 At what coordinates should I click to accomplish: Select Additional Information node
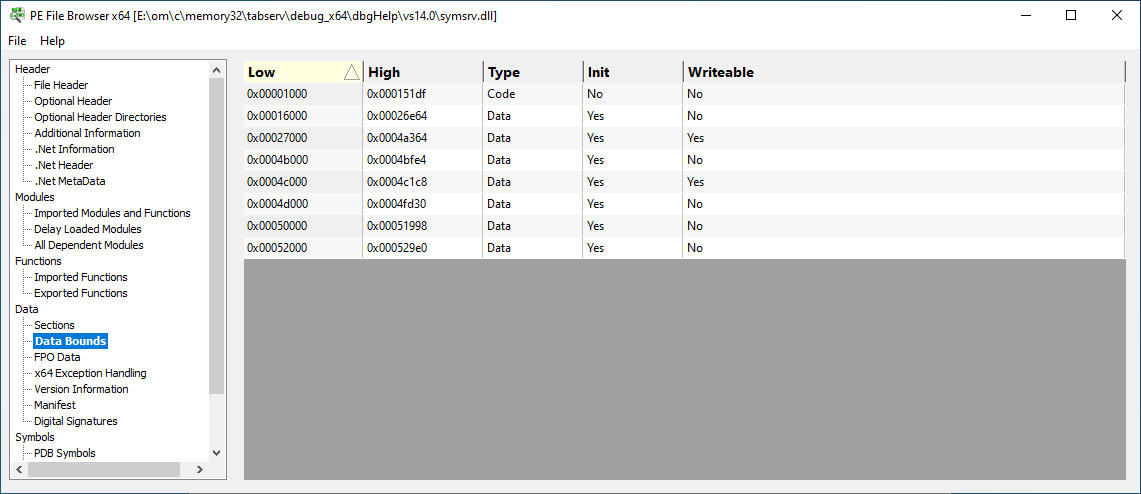(87, 133)
